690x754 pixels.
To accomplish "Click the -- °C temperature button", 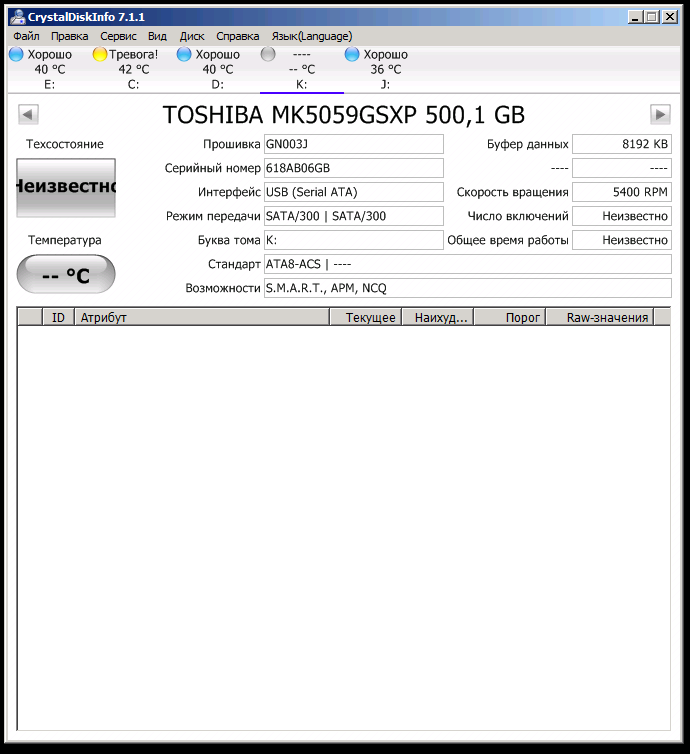I will click(x=66, y=274).
